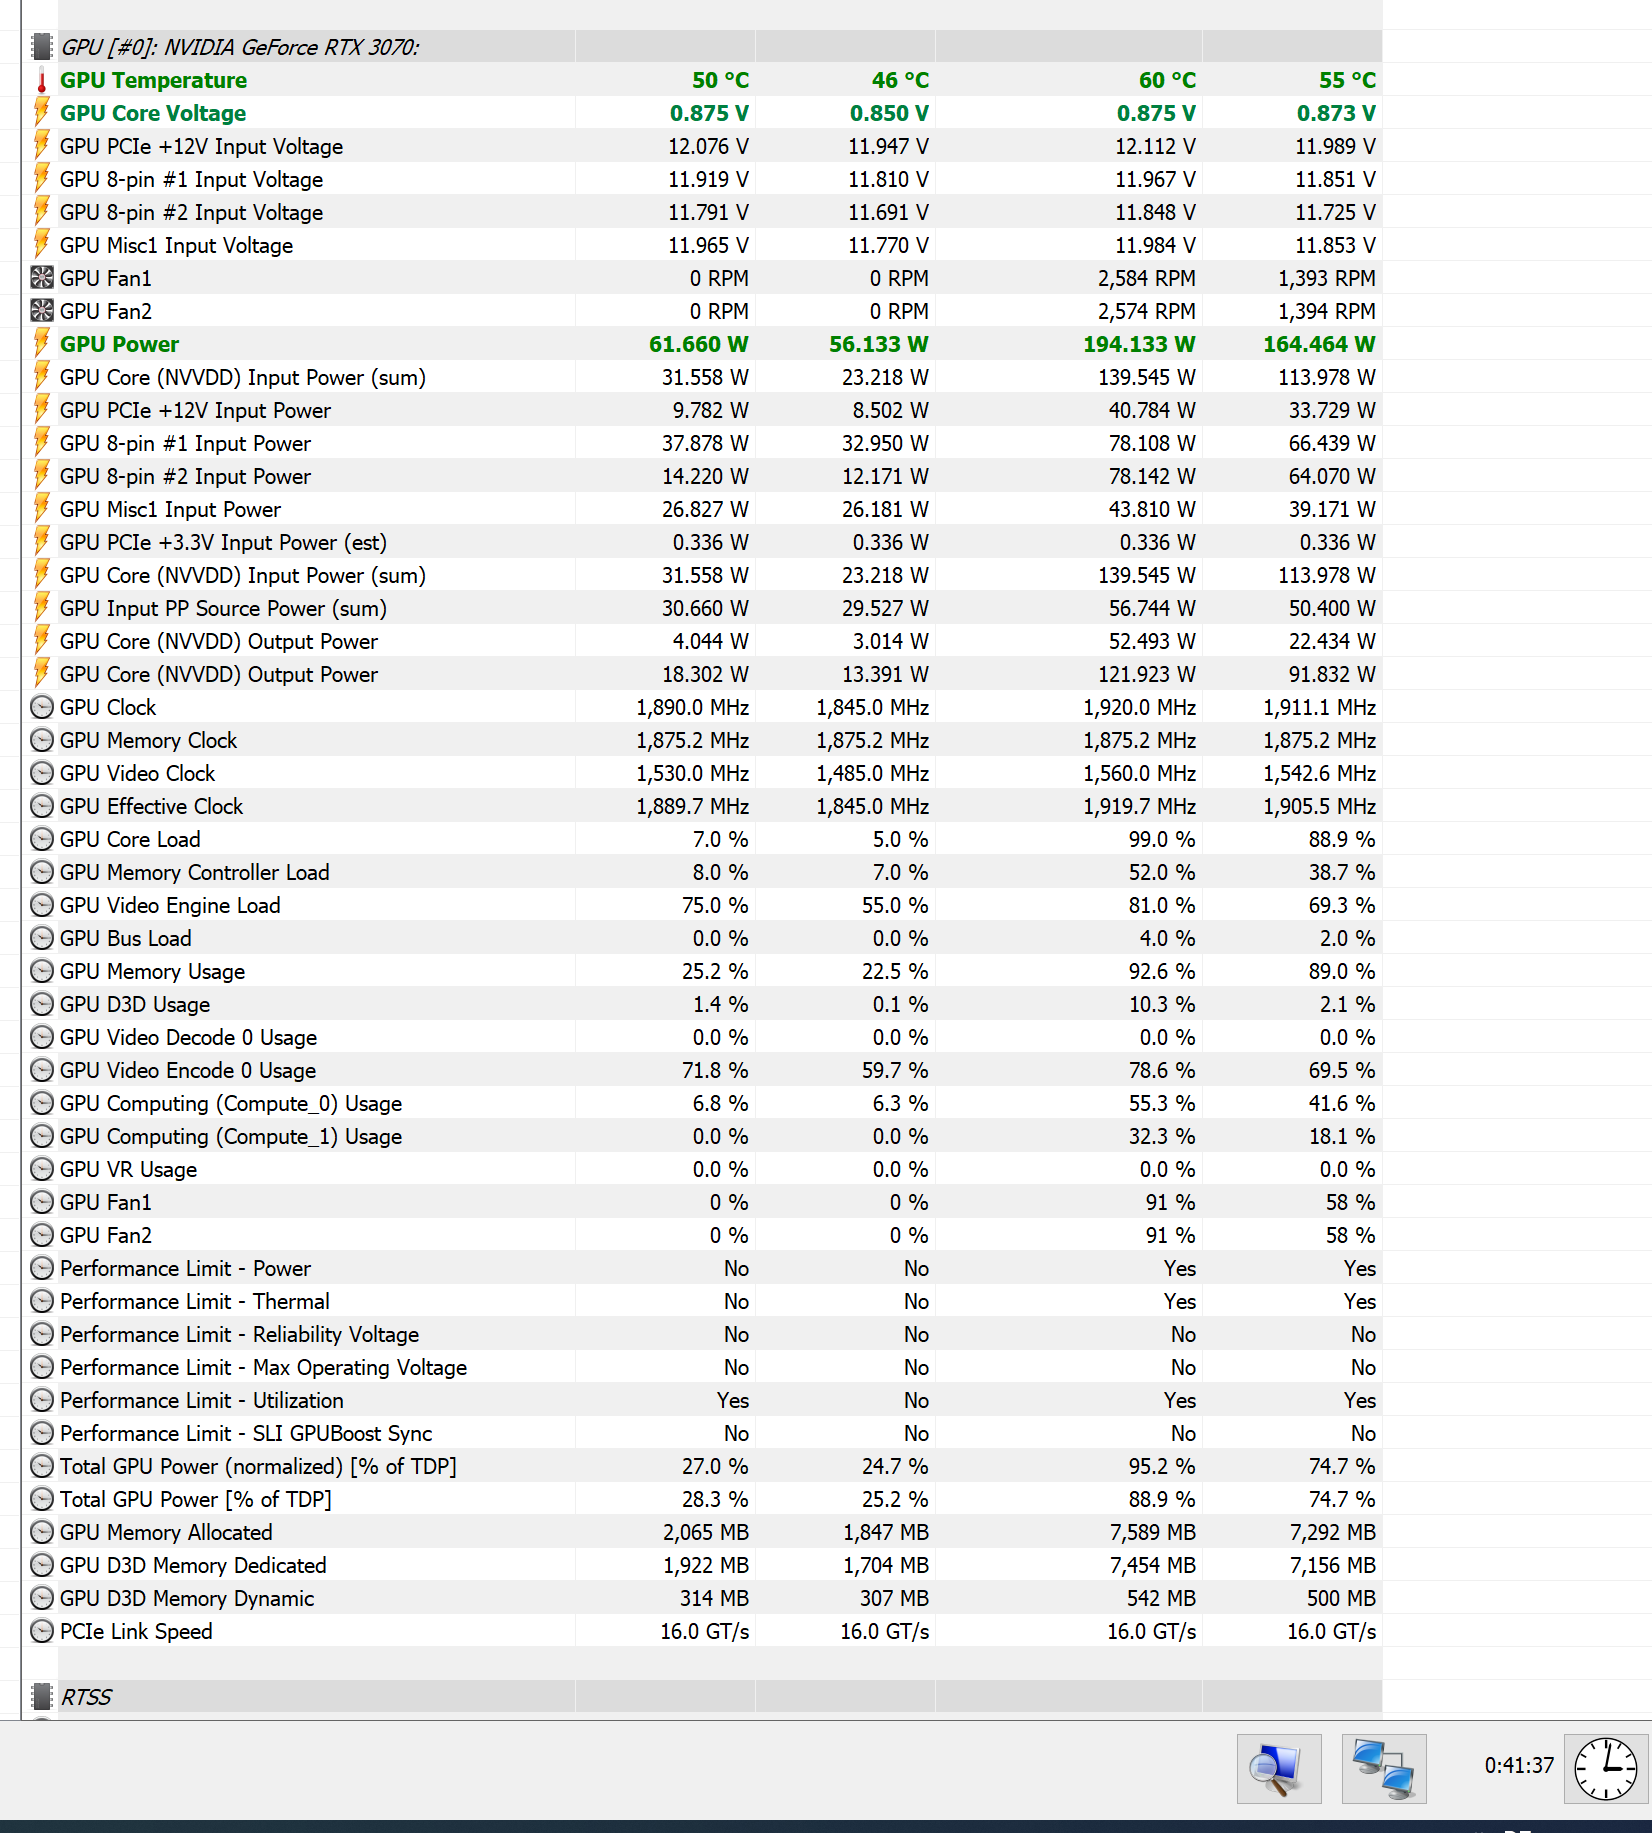Click the 60 °C maximum GPU Temperature value

point(1167,80)
